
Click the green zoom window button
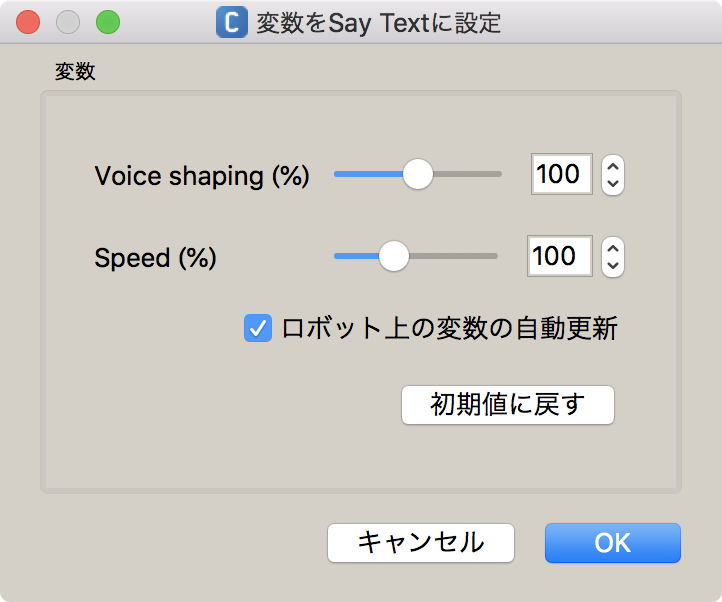coord(108,22)
